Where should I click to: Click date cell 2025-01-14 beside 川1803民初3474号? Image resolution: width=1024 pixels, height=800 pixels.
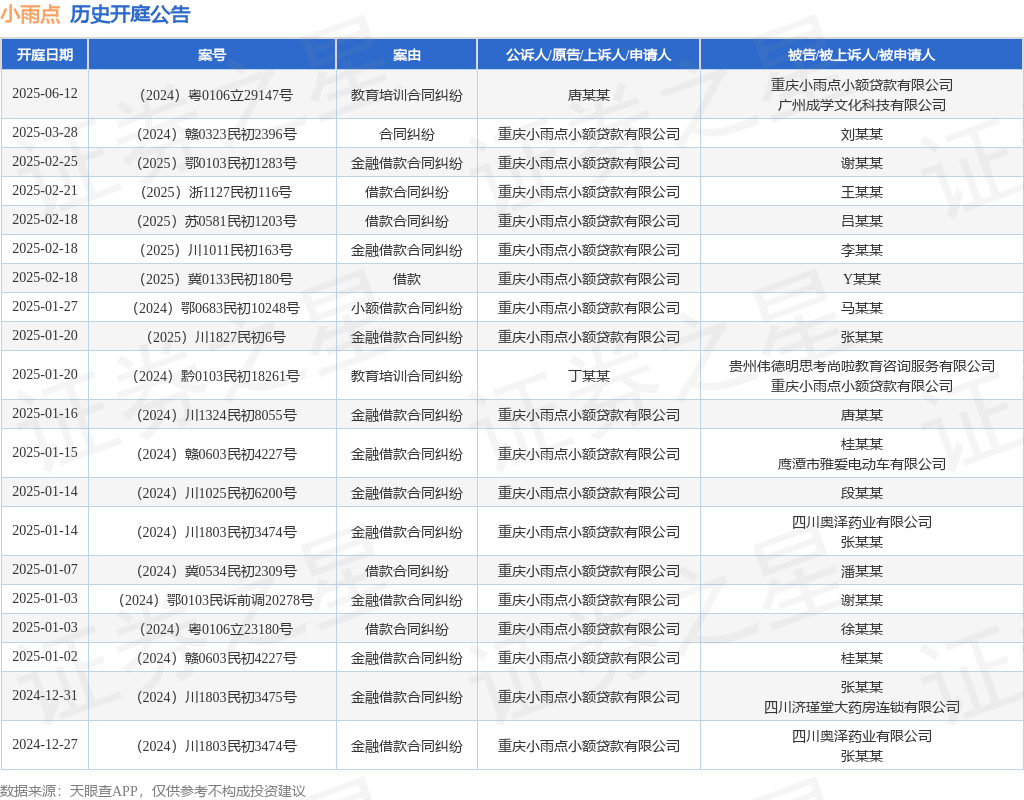(44, 530)
